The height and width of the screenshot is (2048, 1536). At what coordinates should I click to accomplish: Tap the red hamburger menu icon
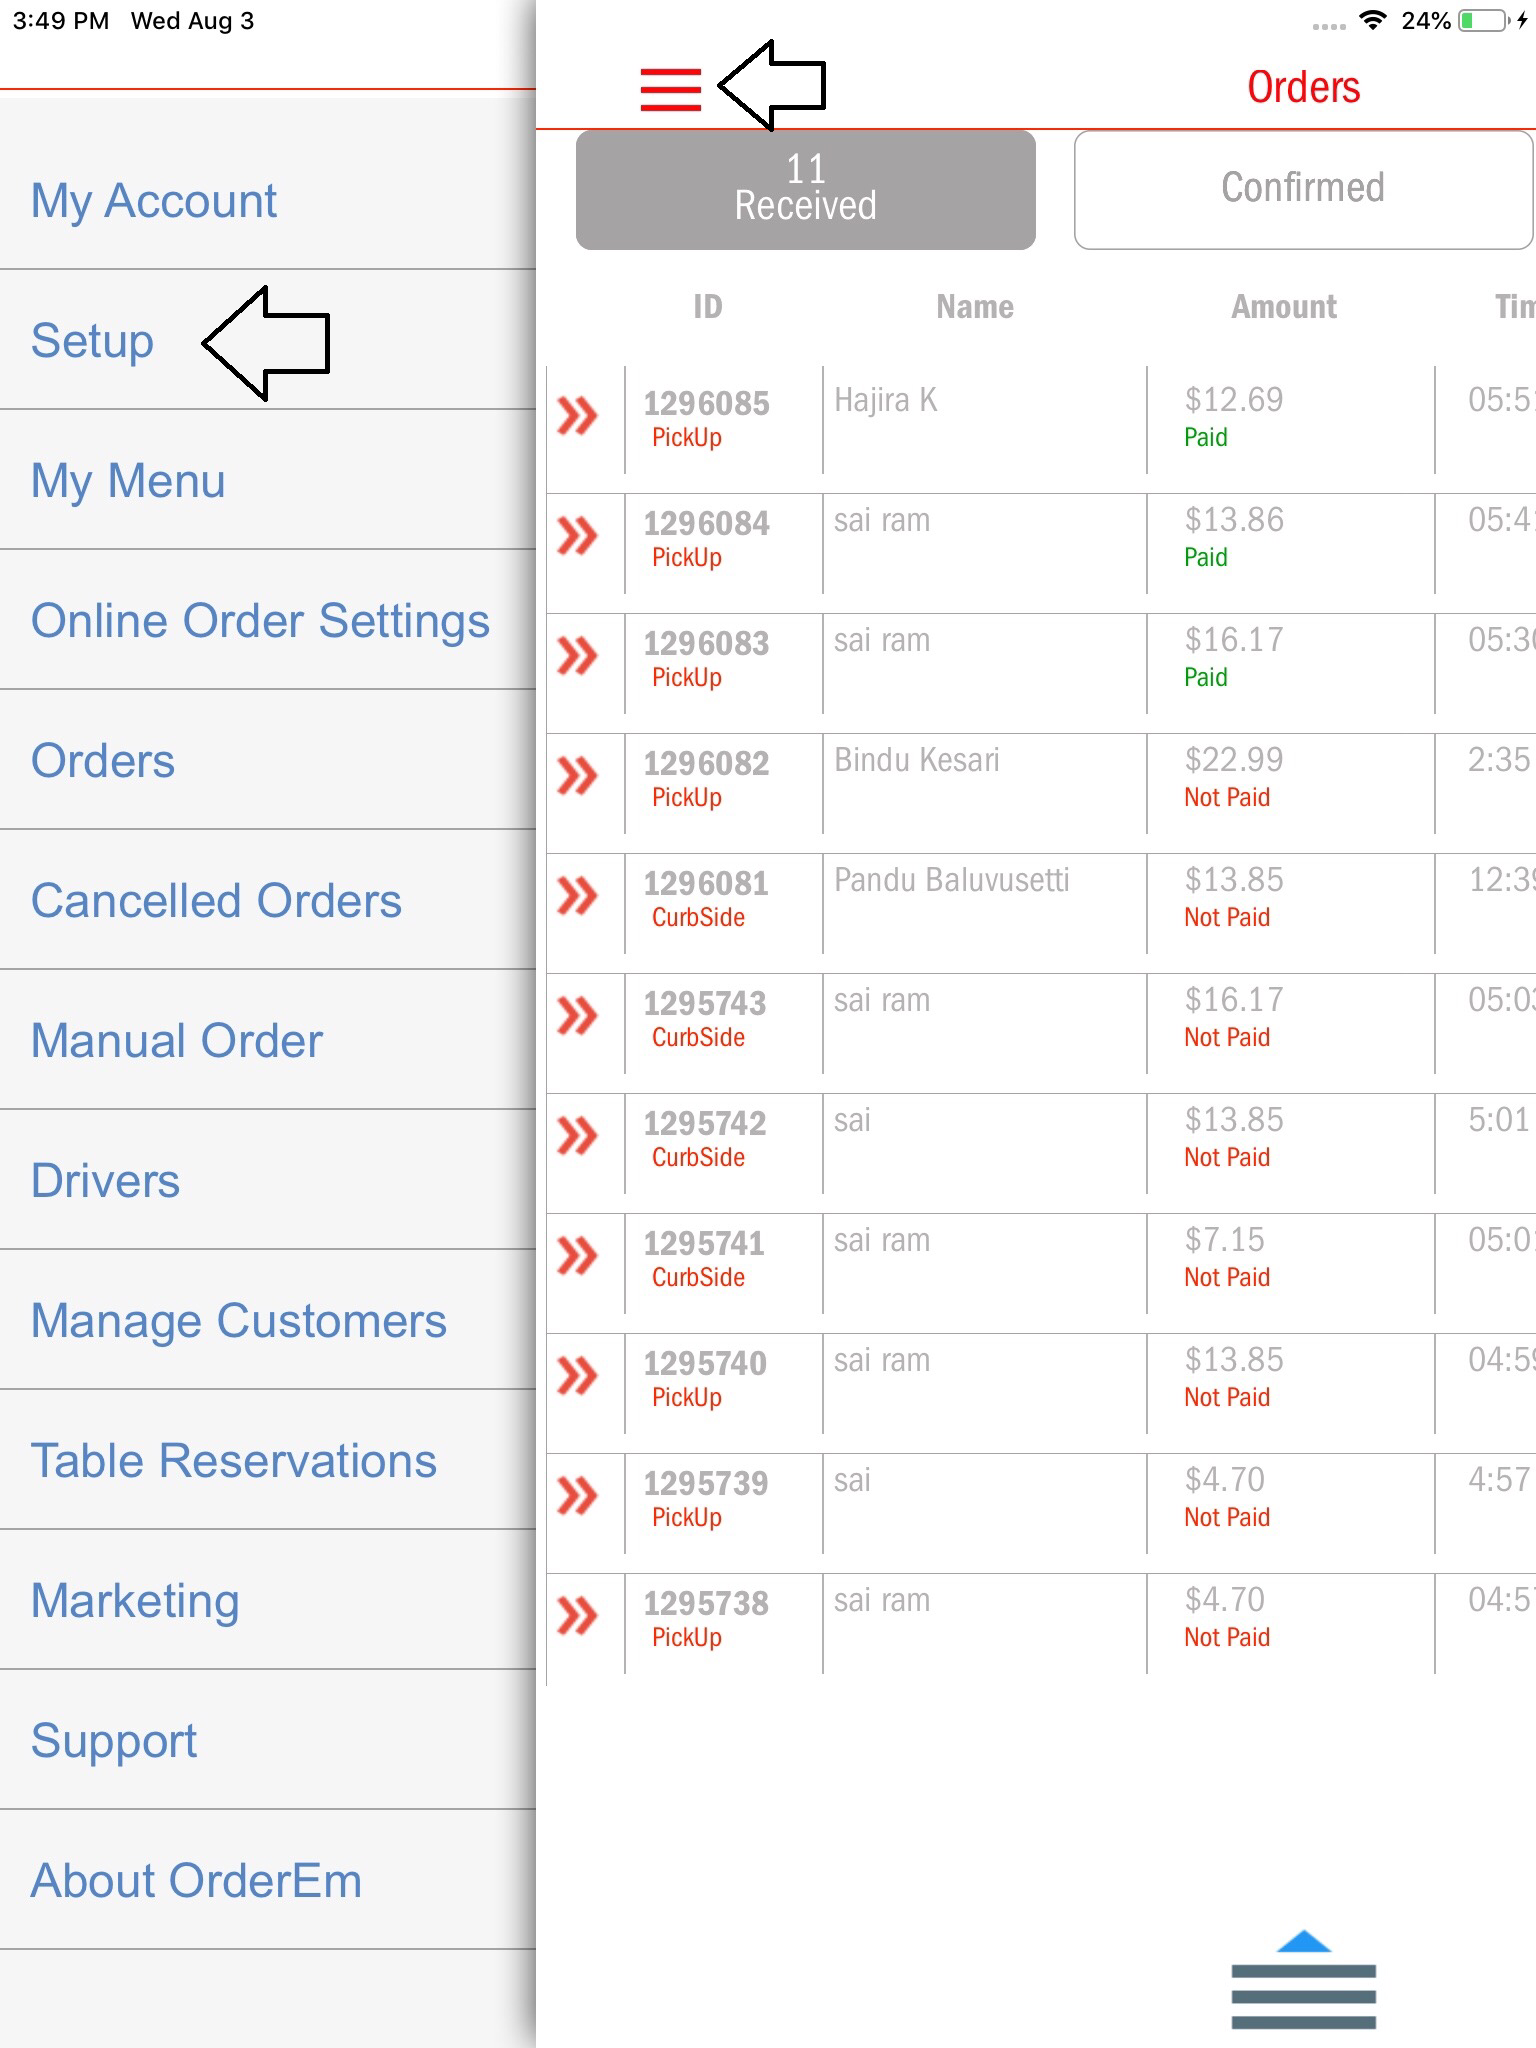coord(670,89)
